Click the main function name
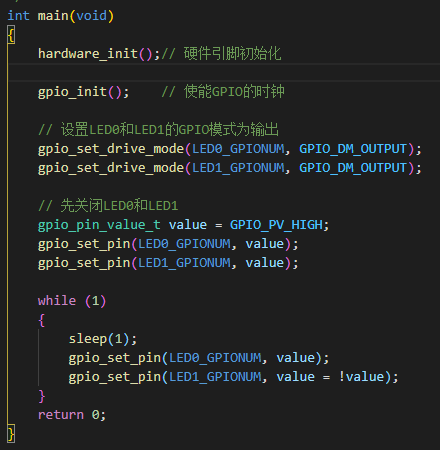This screenshot has height=450, width=440. click(x=53, y=16)
